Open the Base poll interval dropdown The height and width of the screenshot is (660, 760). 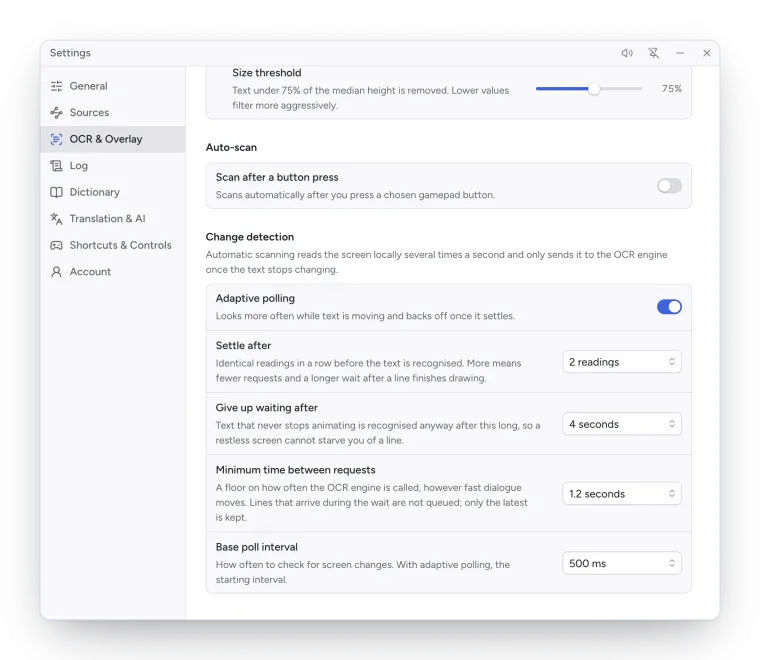[622, 563]
